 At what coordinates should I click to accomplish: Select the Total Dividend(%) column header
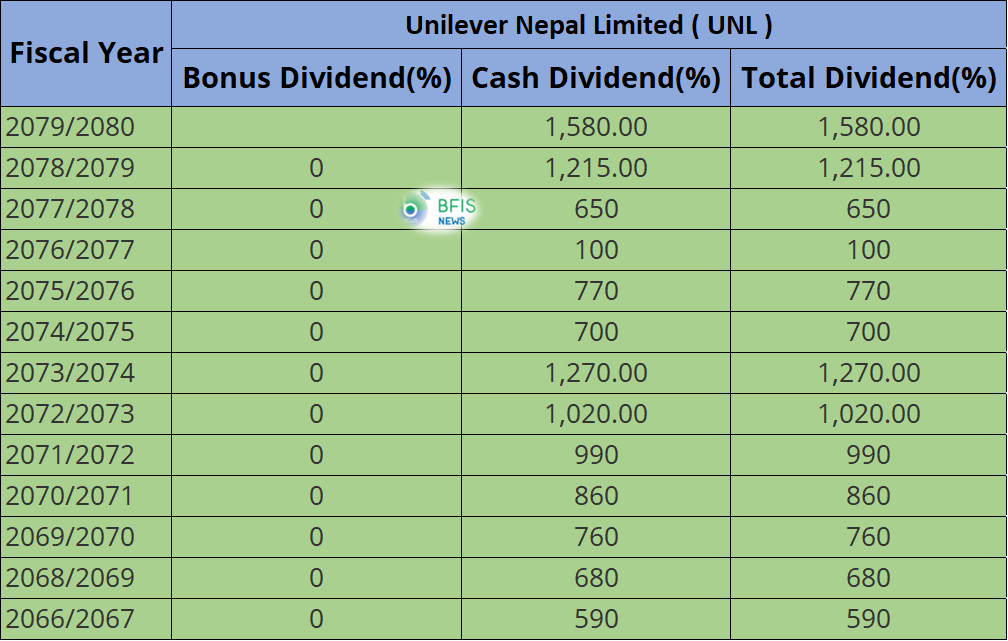click(868, 78)
